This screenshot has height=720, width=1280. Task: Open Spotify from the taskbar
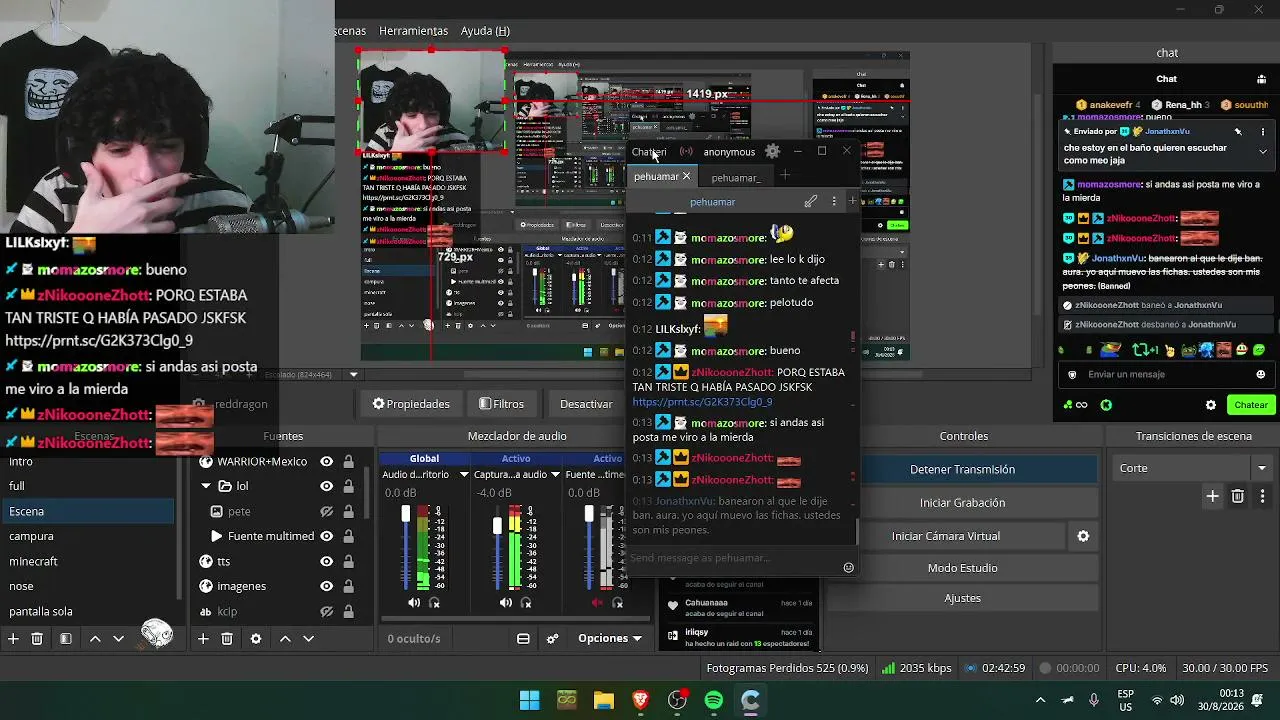click(x=714, y=700)
